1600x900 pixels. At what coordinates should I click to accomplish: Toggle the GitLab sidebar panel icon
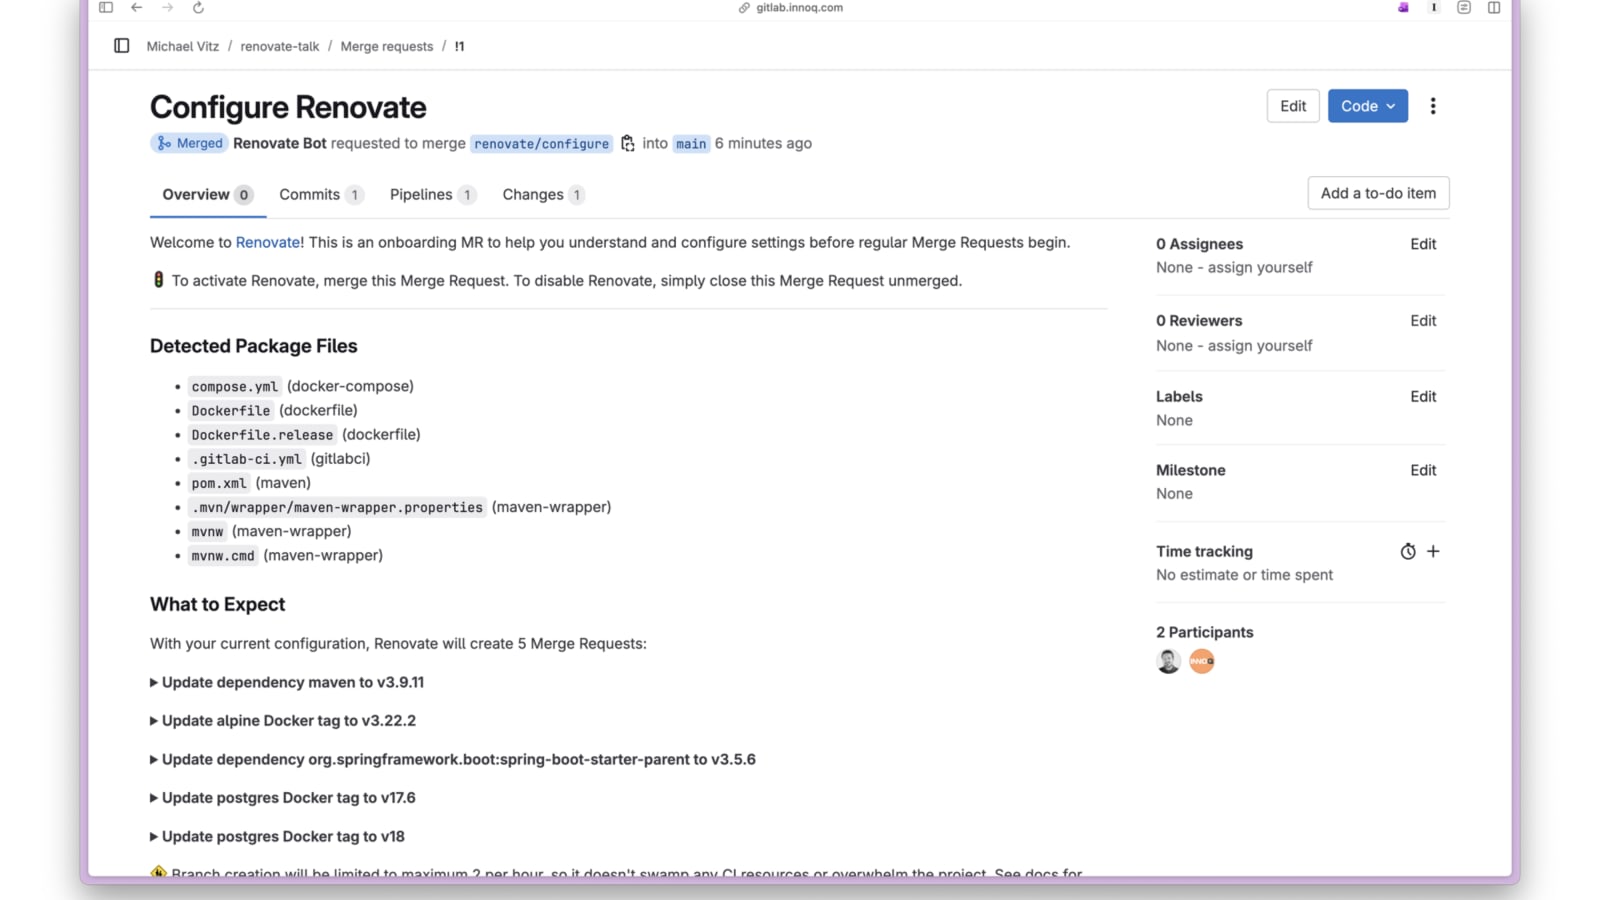coord(122,46)
